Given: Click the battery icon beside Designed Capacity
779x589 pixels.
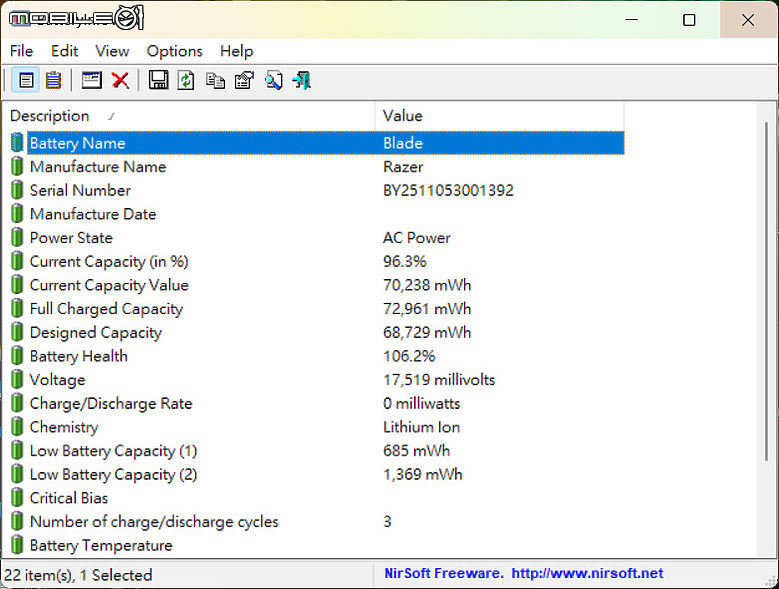Looking at the screenshot, I should (x=17, y=332).
